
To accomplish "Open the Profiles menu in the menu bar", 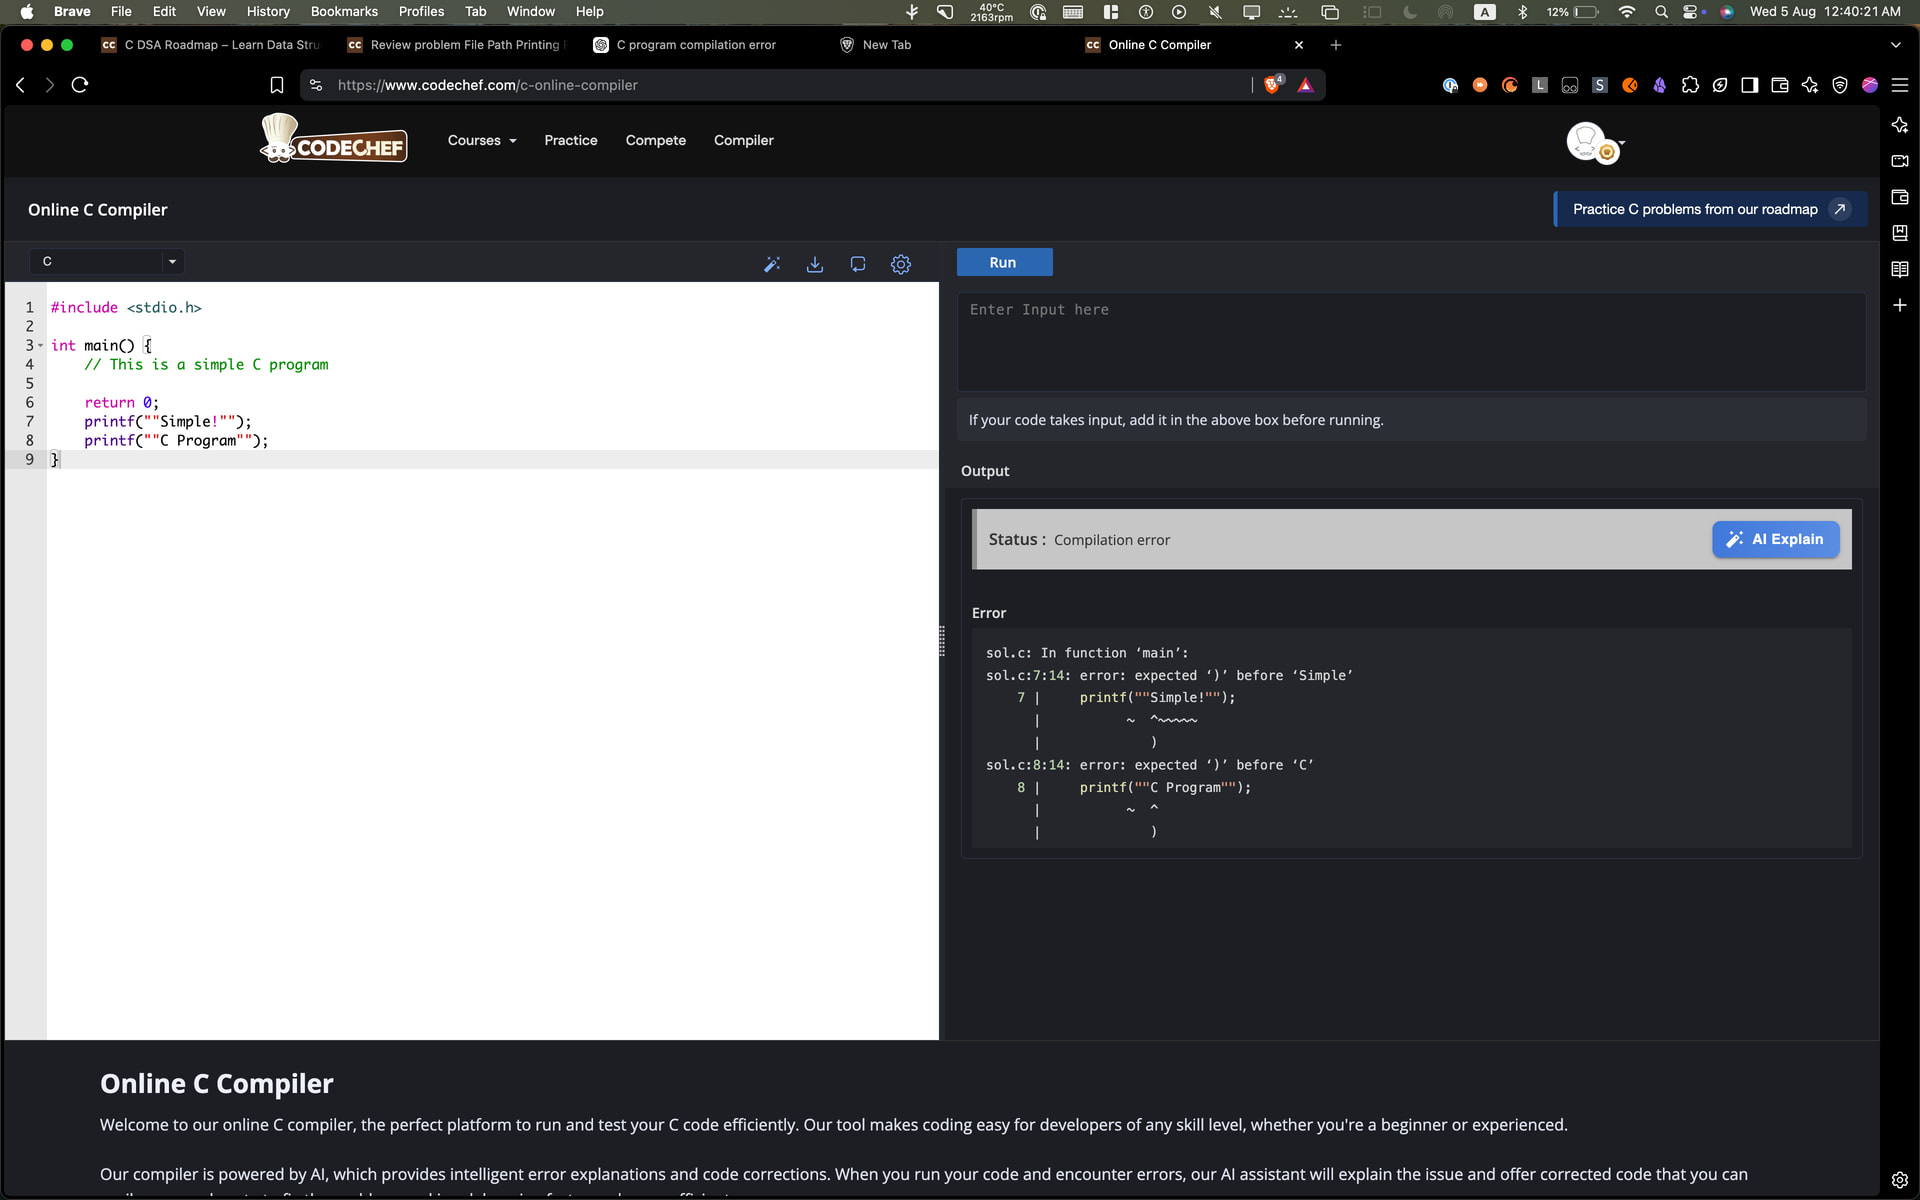I will coord(421,12).
